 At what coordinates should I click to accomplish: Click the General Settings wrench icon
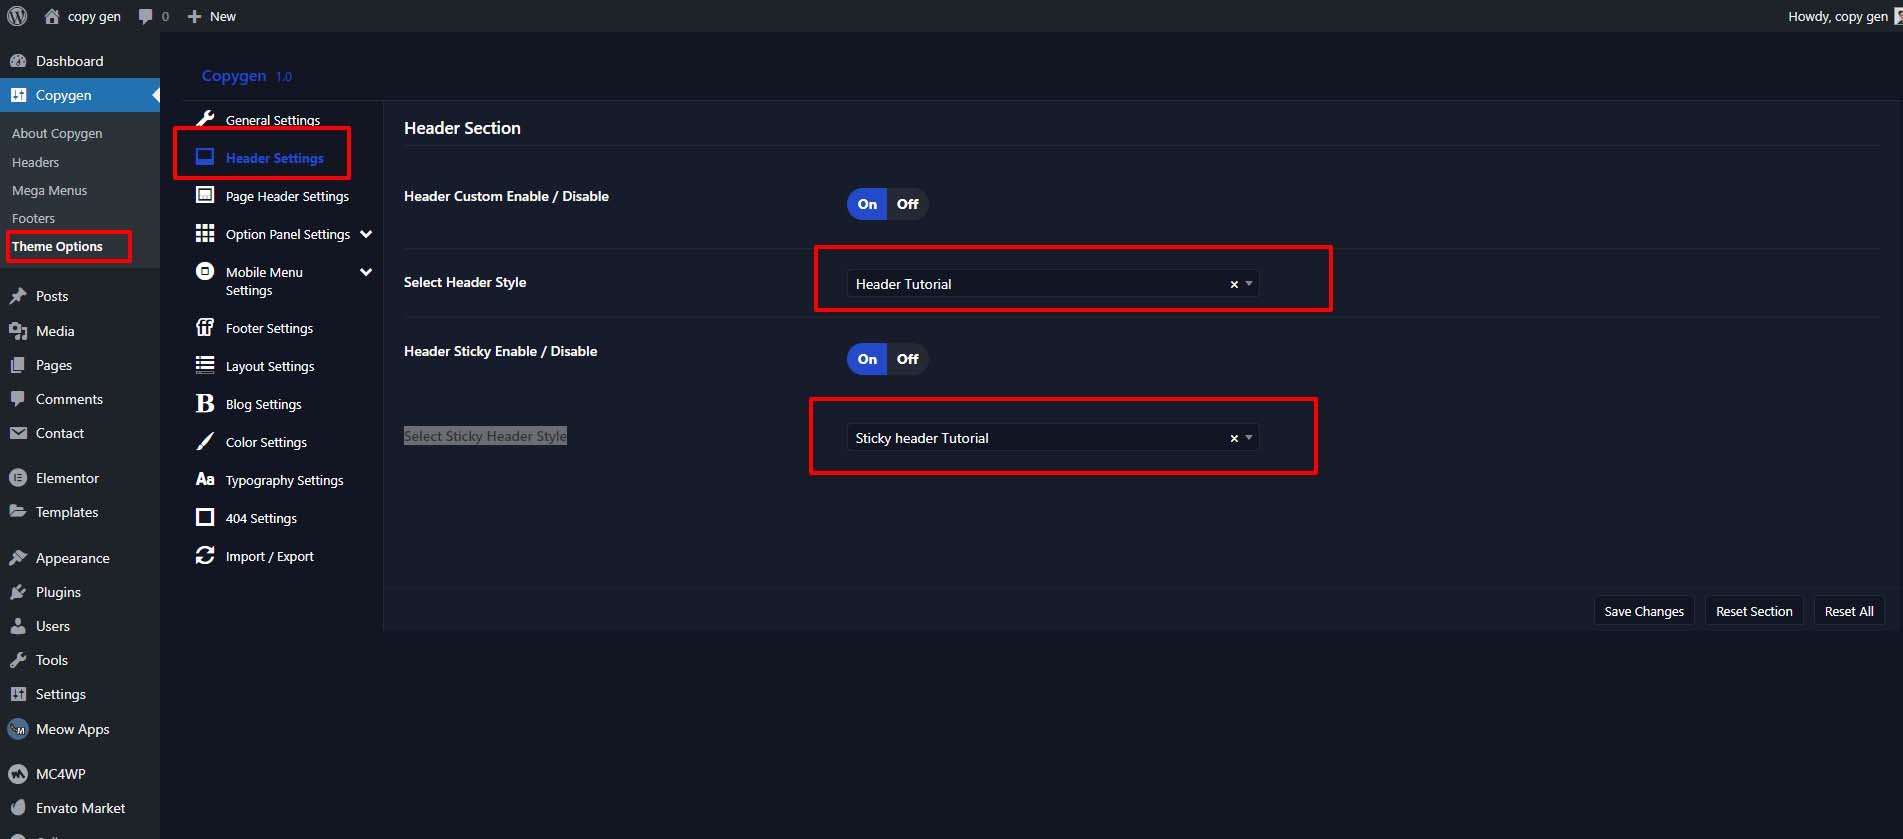pos(205,119)
